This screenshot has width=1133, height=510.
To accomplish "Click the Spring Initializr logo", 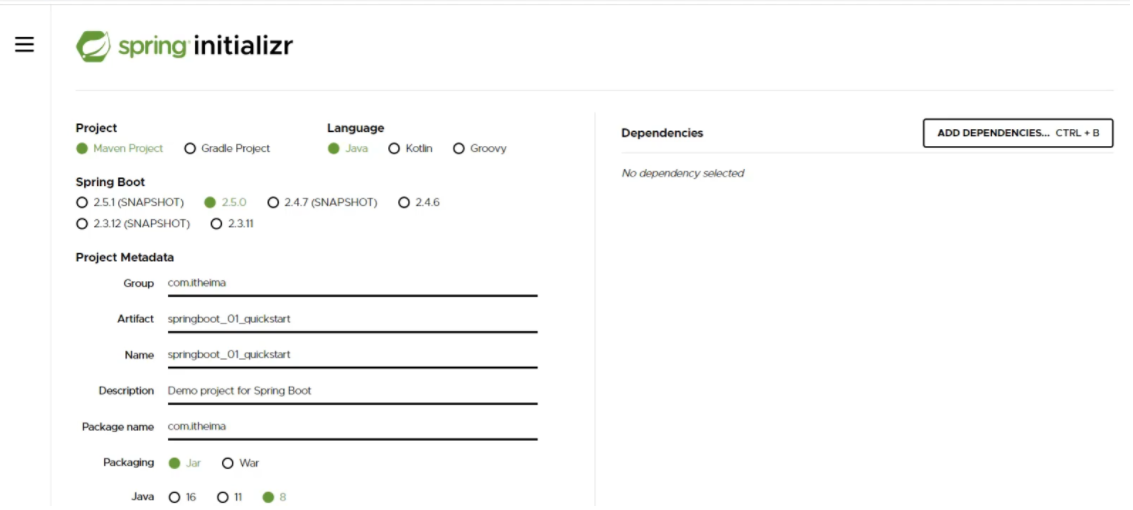I will pos(185,46).
